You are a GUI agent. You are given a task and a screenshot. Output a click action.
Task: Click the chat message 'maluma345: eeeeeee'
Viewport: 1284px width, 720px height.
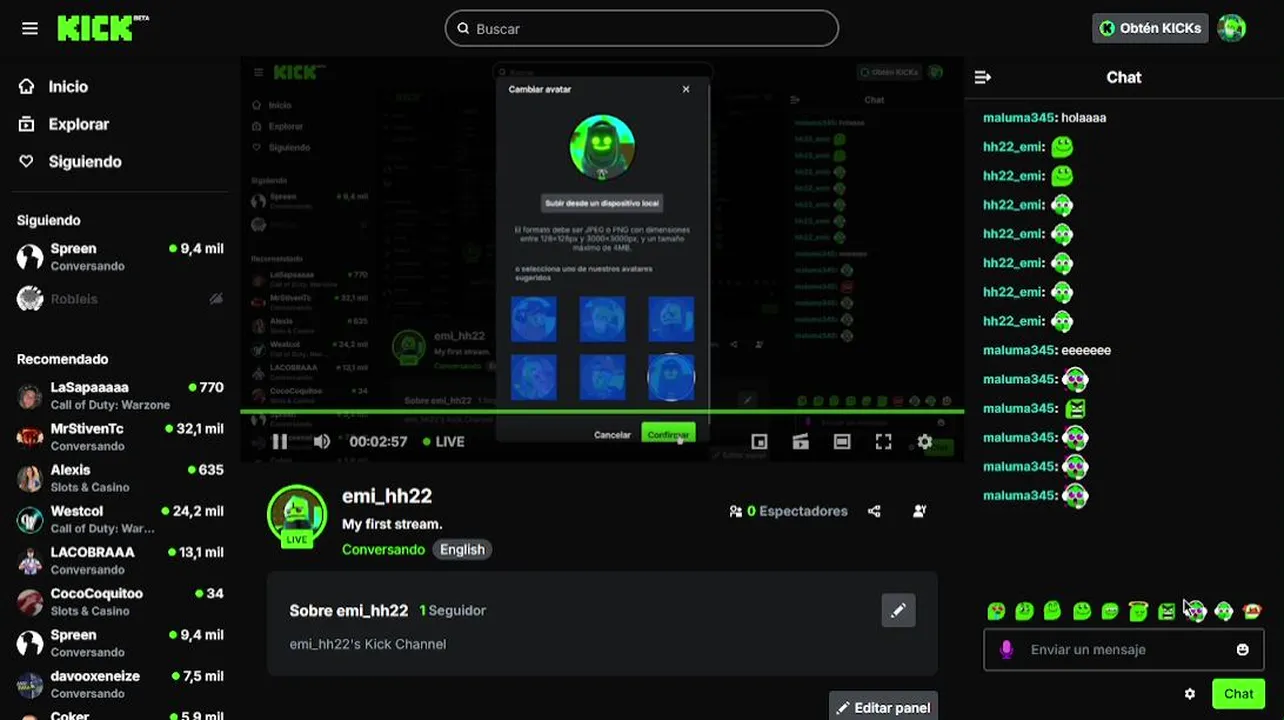pos(1047,351)
